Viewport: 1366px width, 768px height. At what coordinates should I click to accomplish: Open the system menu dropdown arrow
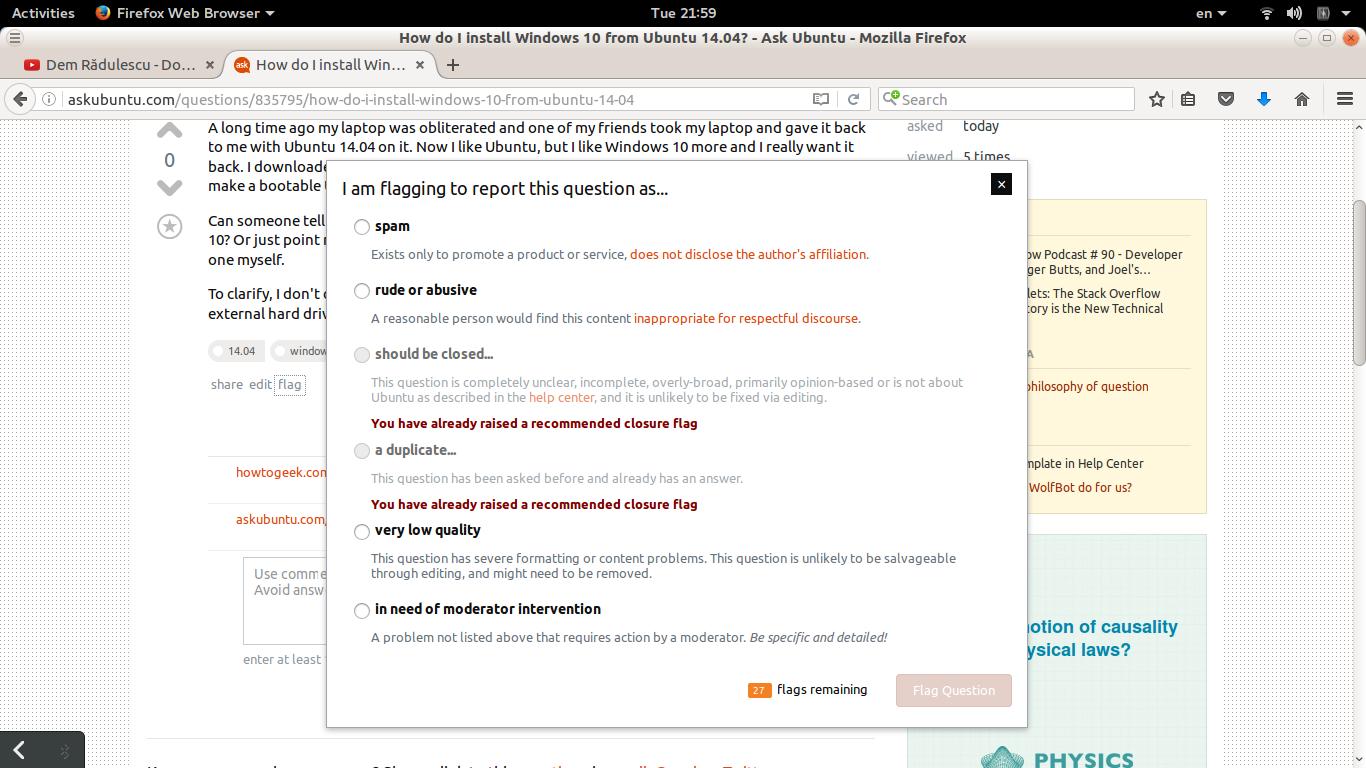[1347, 13]
